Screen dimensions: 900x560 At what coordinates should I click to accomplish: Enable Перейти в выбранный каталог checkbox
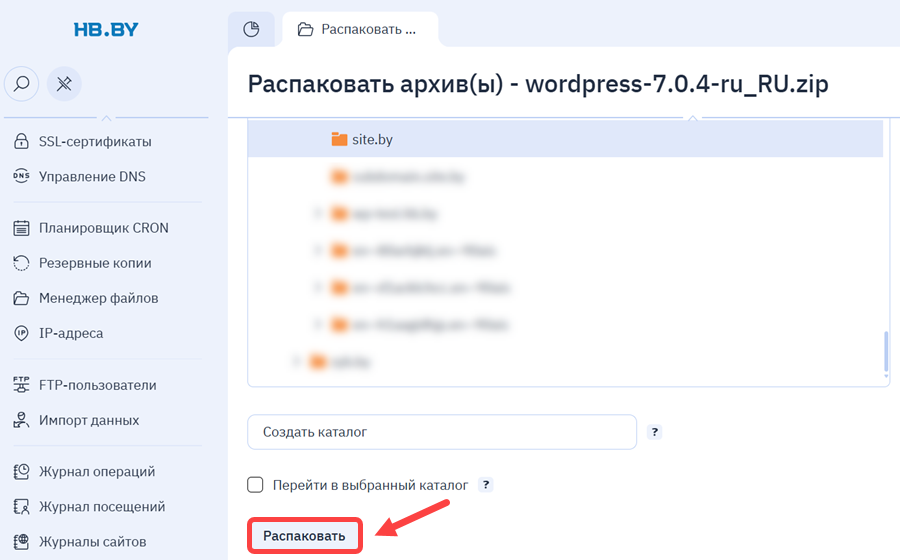[255, 485]
